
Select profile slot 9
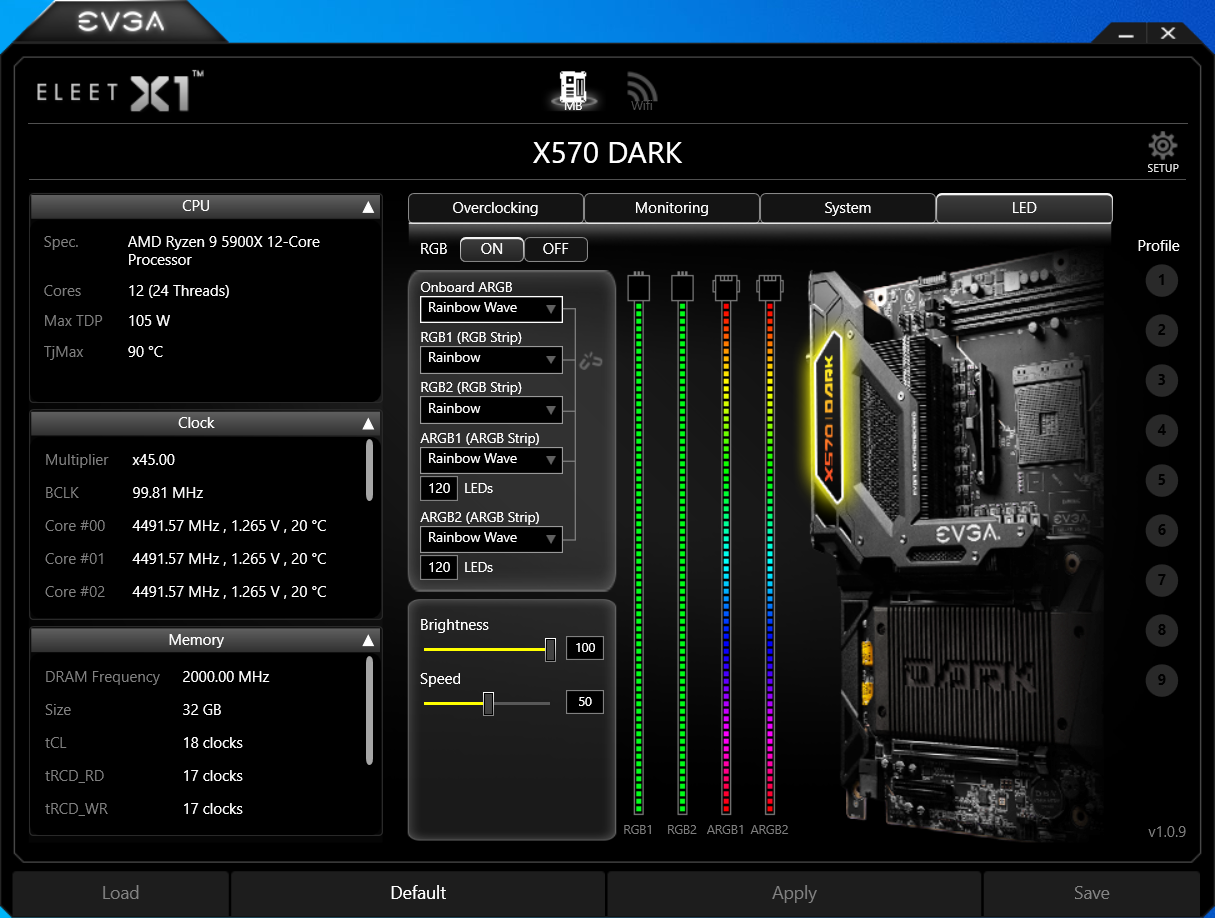(x=1161, y=680)
